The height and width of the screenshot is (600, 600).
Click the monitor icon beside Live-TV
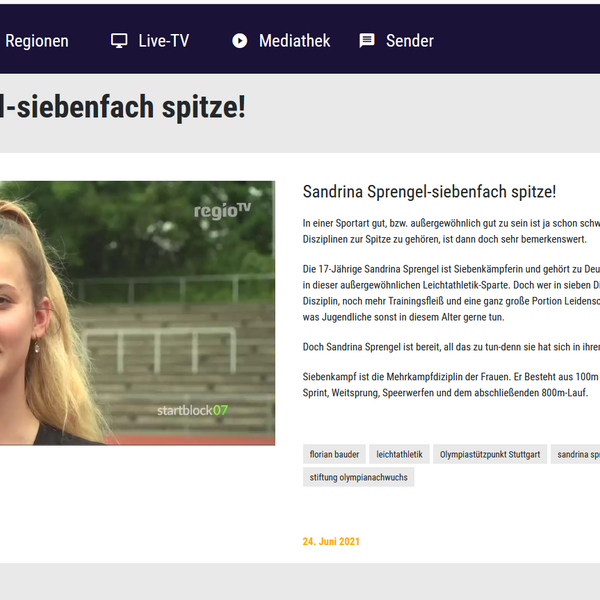point(119,41)
